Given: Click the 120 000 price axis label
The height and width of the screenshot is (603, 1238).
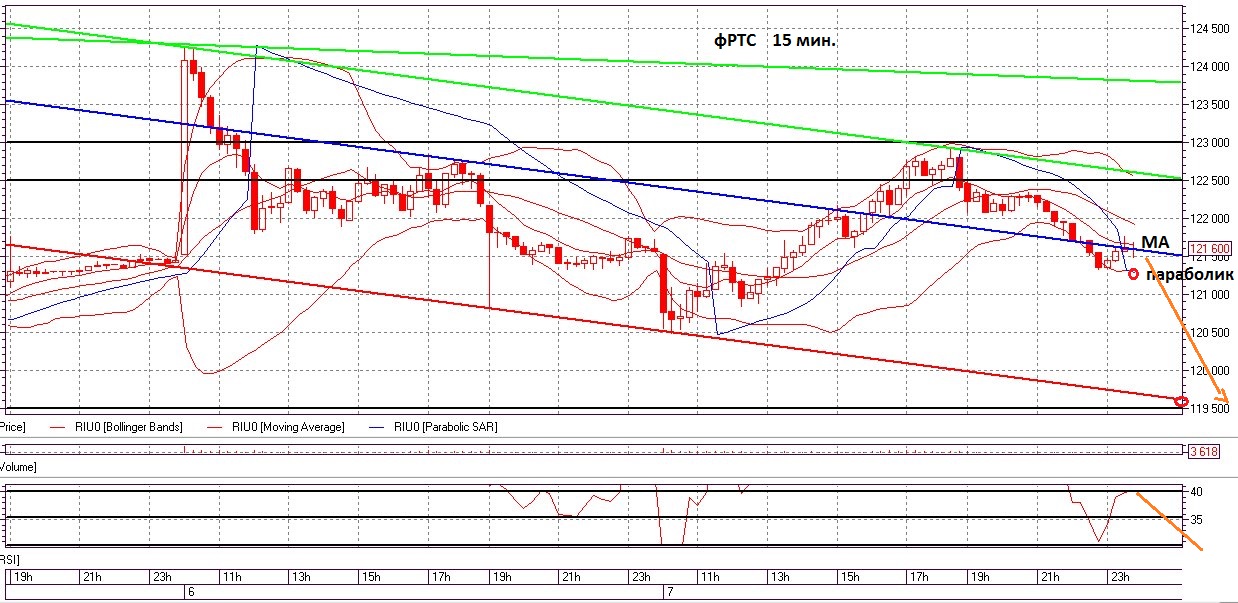Looking at the screenshot, I should pyautogui.click(x=1209, y=370).
